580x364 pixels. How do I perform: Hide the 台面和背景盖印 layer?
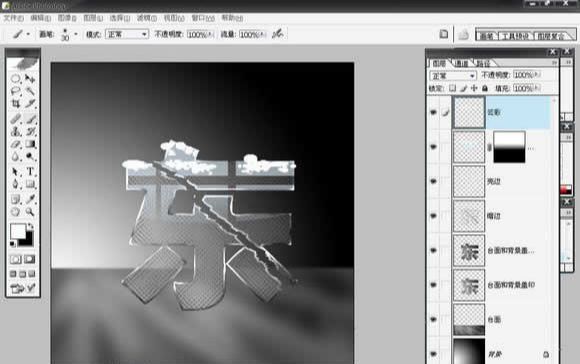(x=433, y=285)
